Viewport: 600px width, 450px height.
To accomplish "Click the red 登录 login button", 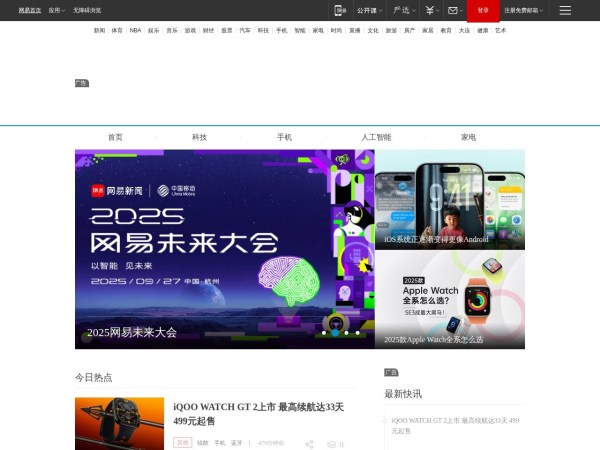I will (483, 10).
